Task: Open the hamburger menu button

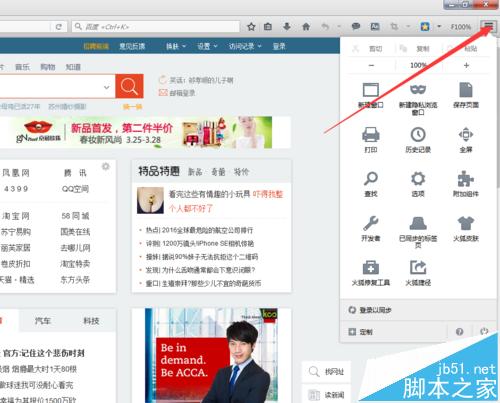Action: [x=488, y=26]
